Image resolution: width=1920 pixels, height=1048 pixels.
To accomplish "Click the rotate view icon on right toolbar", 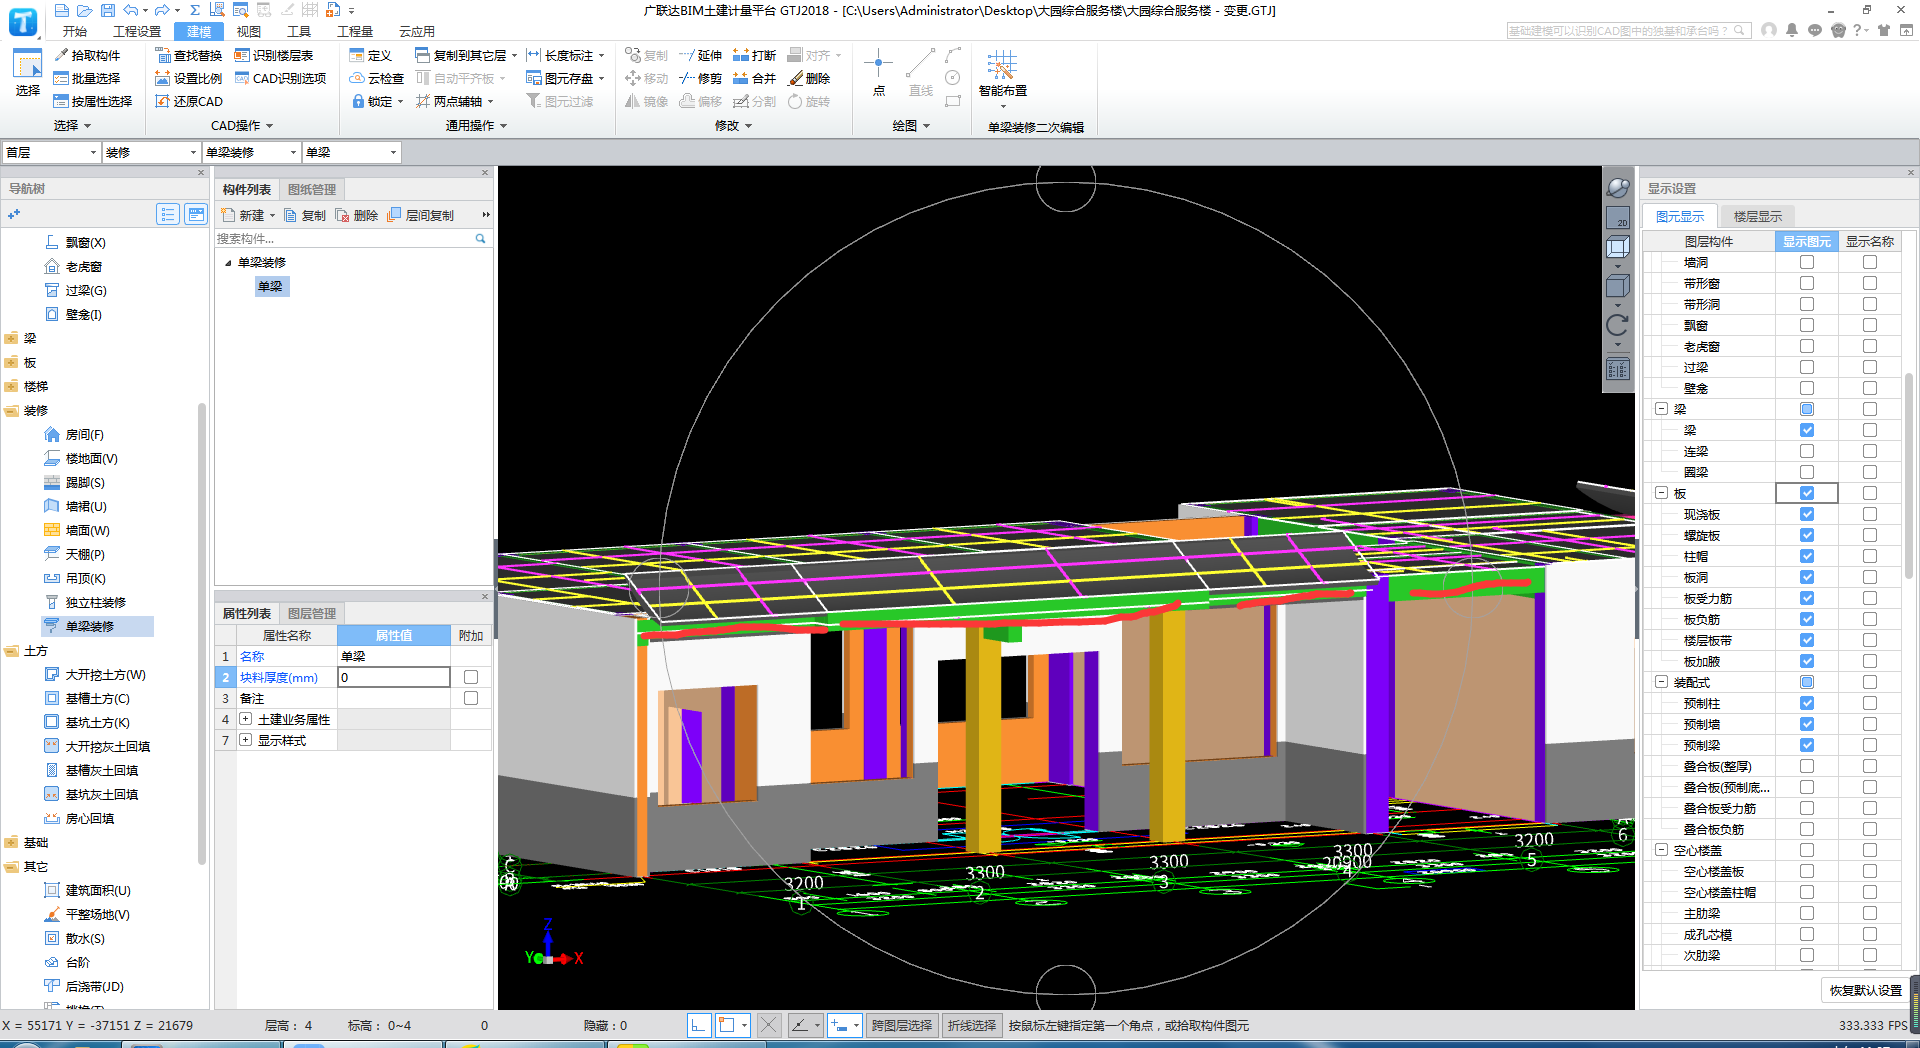I will (1617, 326).
